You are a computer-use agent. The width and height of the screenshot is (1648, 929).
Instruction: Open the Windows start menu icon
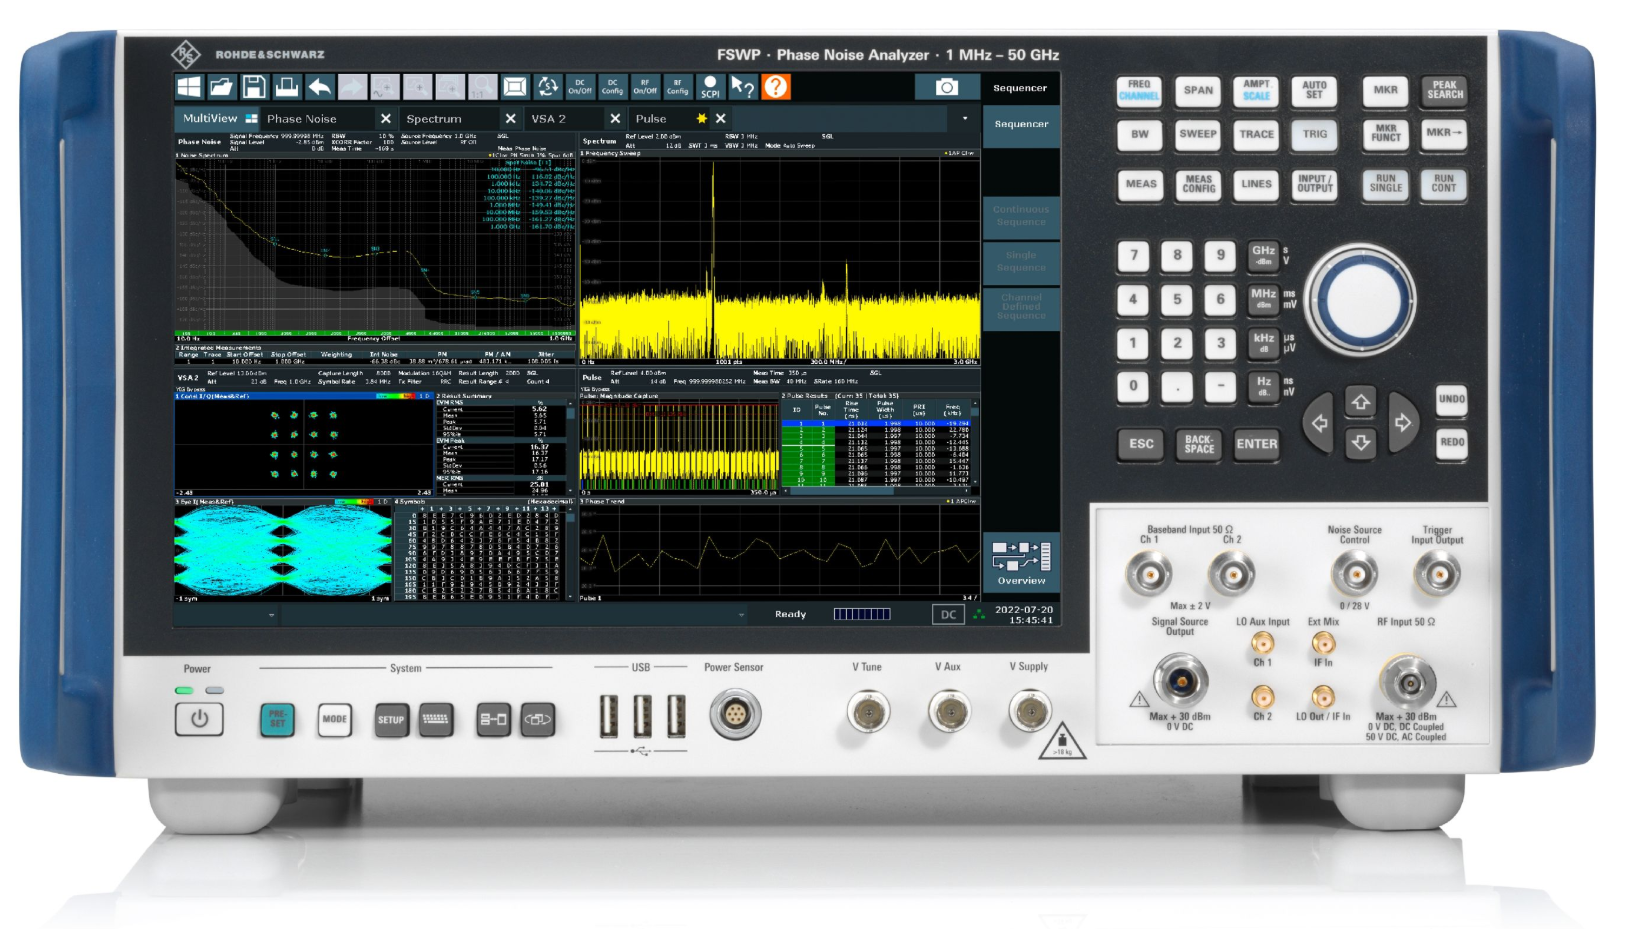[189, 88]
